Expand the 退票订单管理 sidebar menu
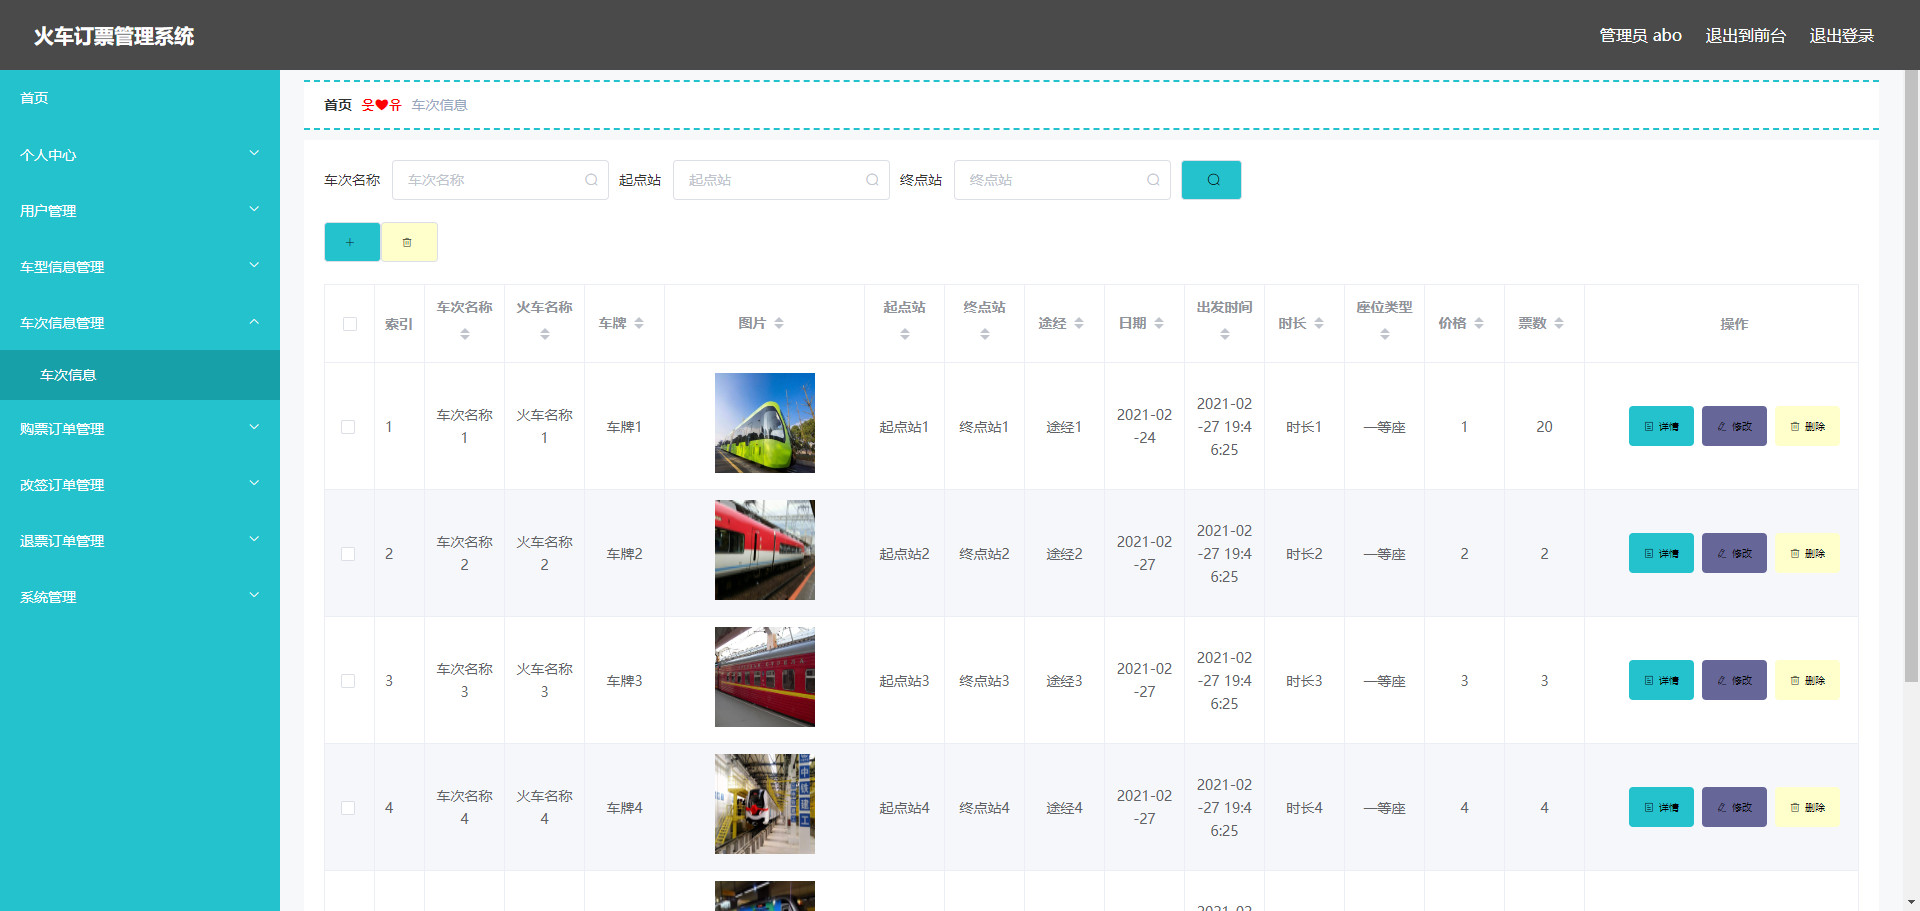Image resolution: width=1920 pixels, height=911 pixels. click(x=140, y=541)
